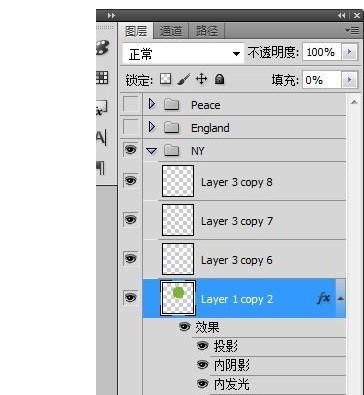The width and height of the screenshot is (364, 395).
Task: Toggle 内阴影 inner shadow effect eye
Action: 202,365
